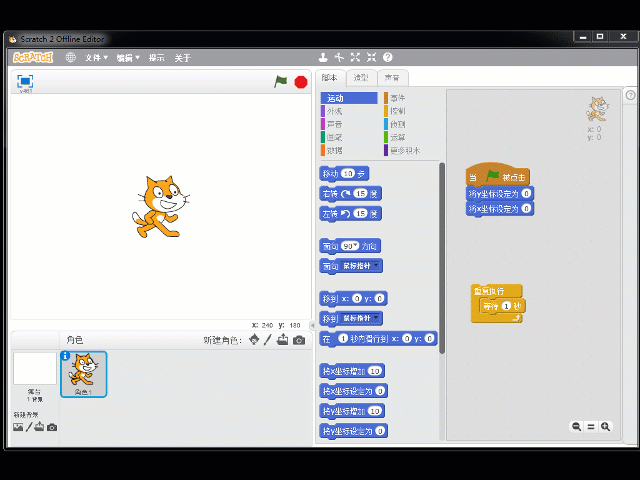Zoom out the scripts area
The height and width of the screenshot is (480, 640).
(576, 427)
